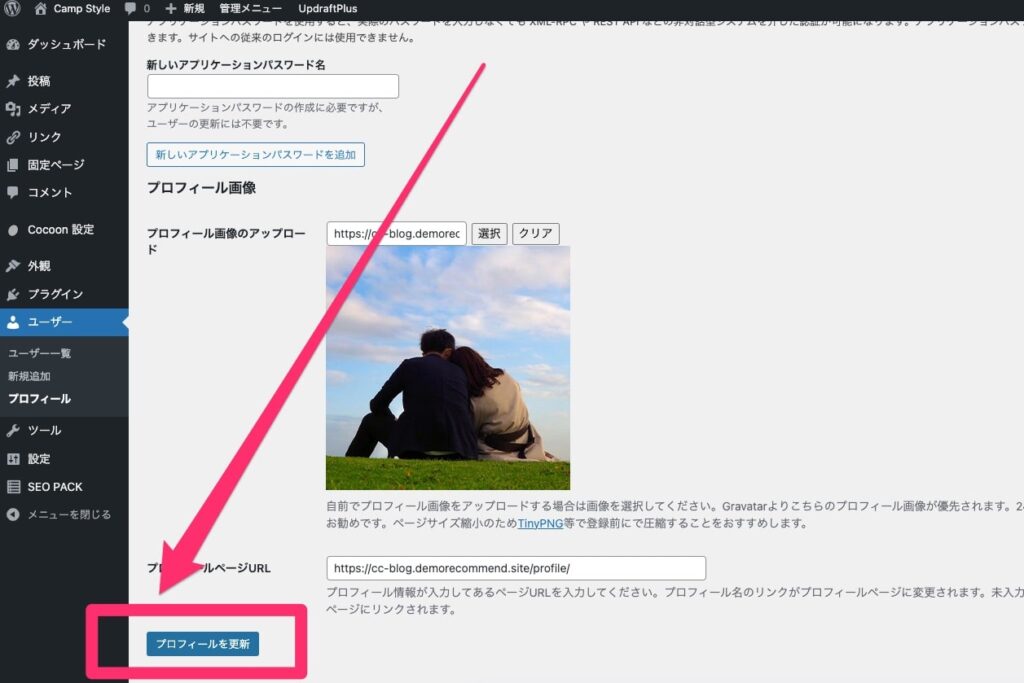Image resolution: width=1024 pixels, height=683 pixels.
Task: Click the 固定ページ pages icon
Action: tap(13, 165)
